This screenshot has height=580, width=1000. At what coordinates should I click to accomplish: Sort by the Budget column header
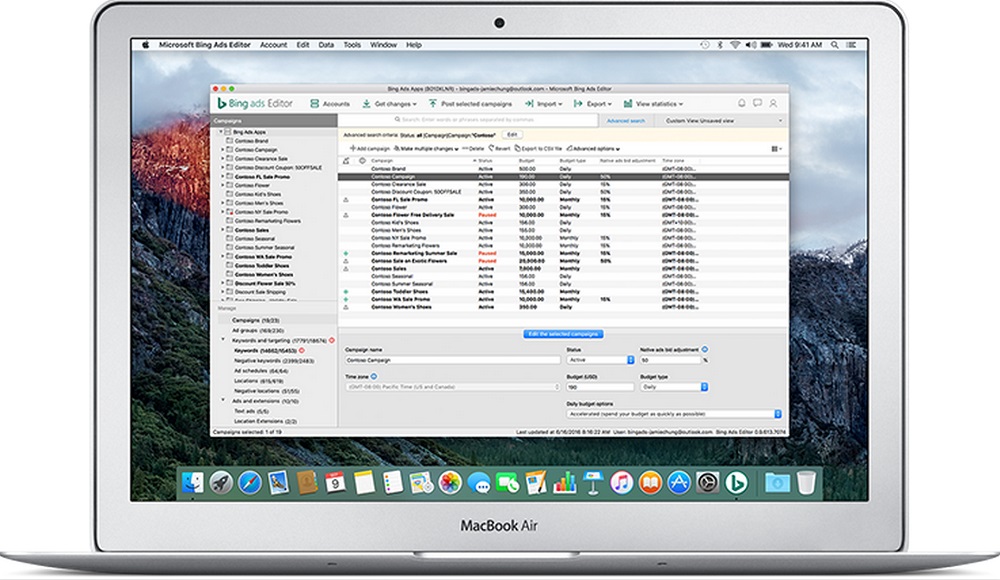coord(526,161)
